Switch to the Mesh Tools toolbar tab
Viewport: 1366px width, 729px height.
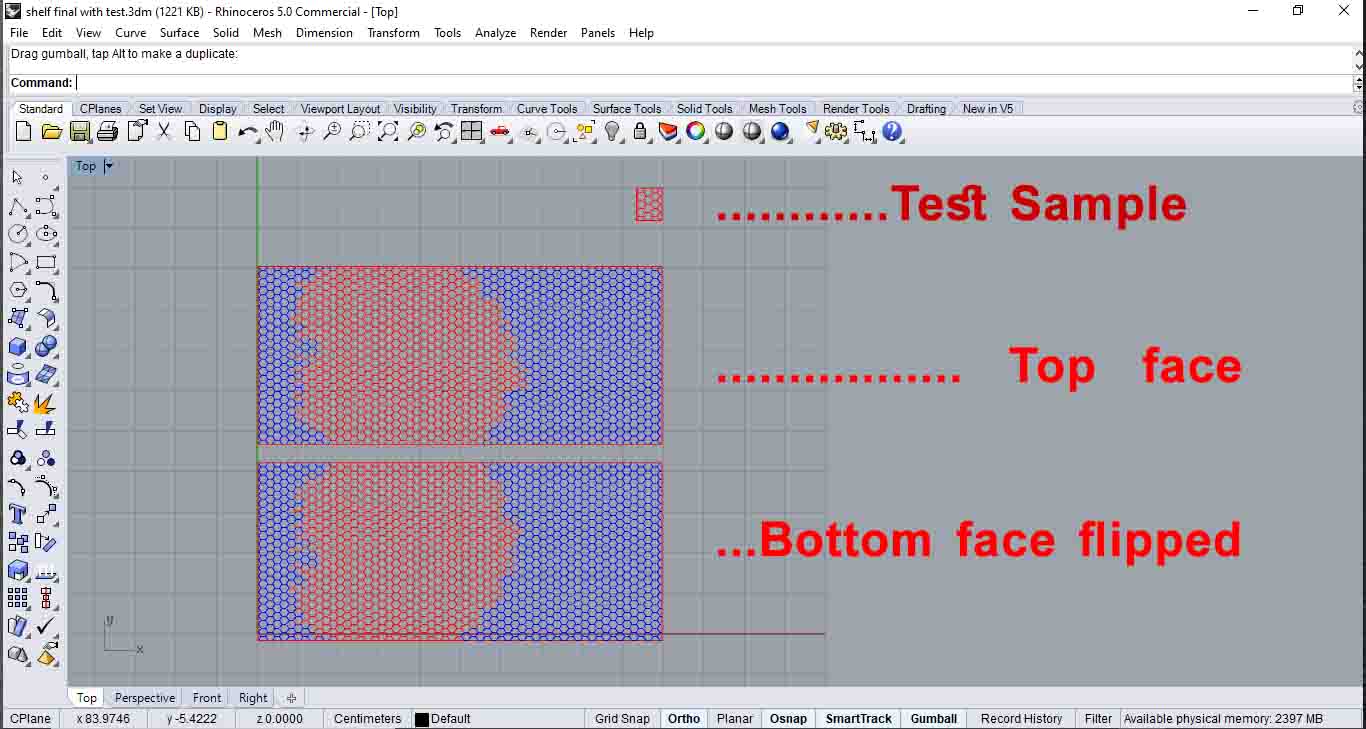point(777,108)
